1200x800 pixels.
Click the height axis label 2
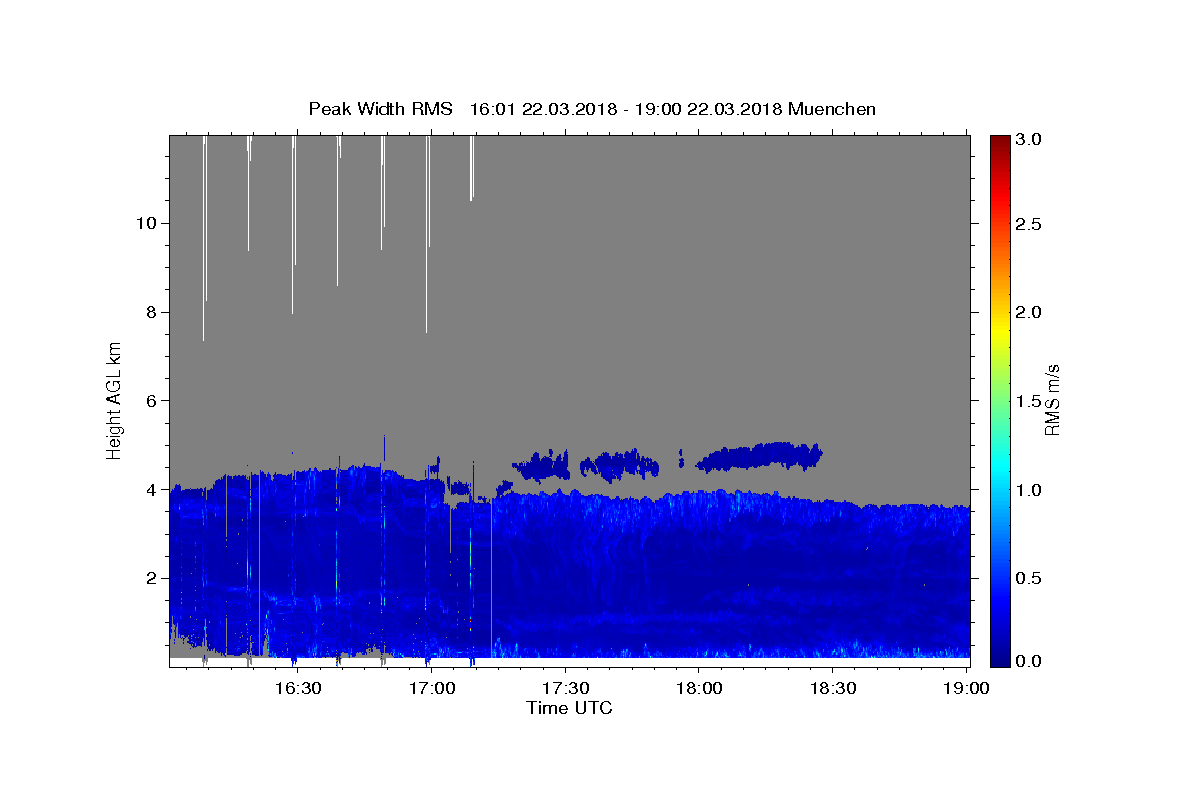coord(149,578)
